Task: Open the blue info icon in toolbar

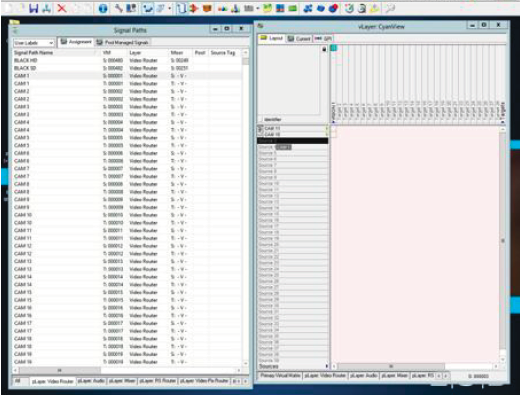Action: [103, 8]
